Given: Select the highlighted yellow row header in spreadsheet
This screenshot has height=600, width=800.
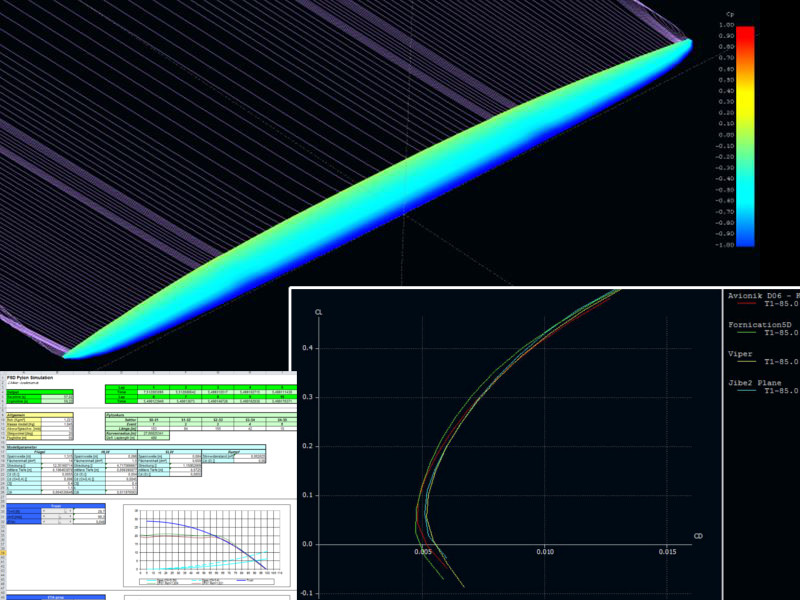Looking at the screenshot, I should click(x=3, y=553).
